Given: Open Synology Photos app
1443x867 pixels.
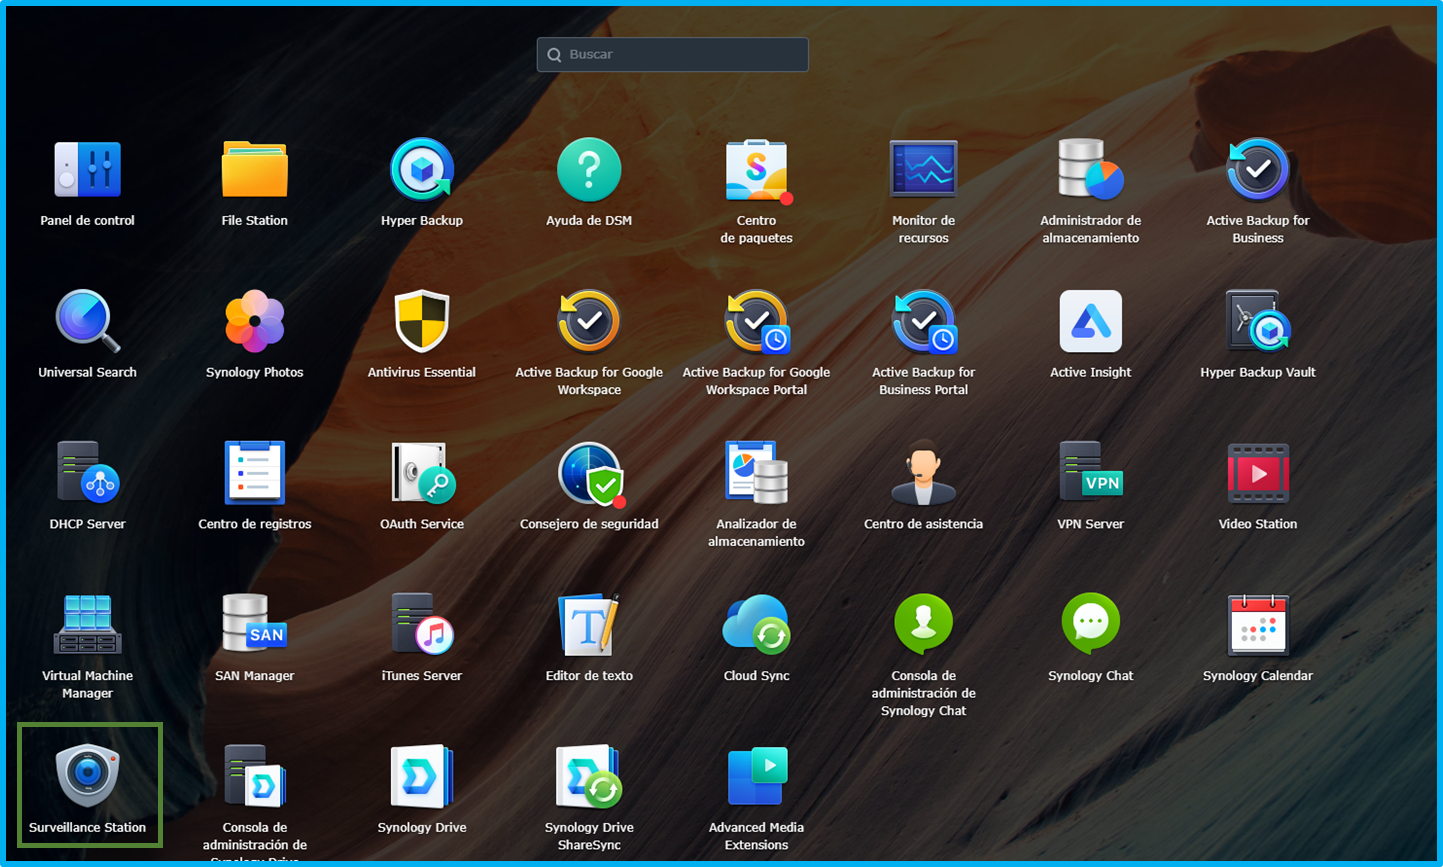Looking at the screenshot, I should click(255, 321).
